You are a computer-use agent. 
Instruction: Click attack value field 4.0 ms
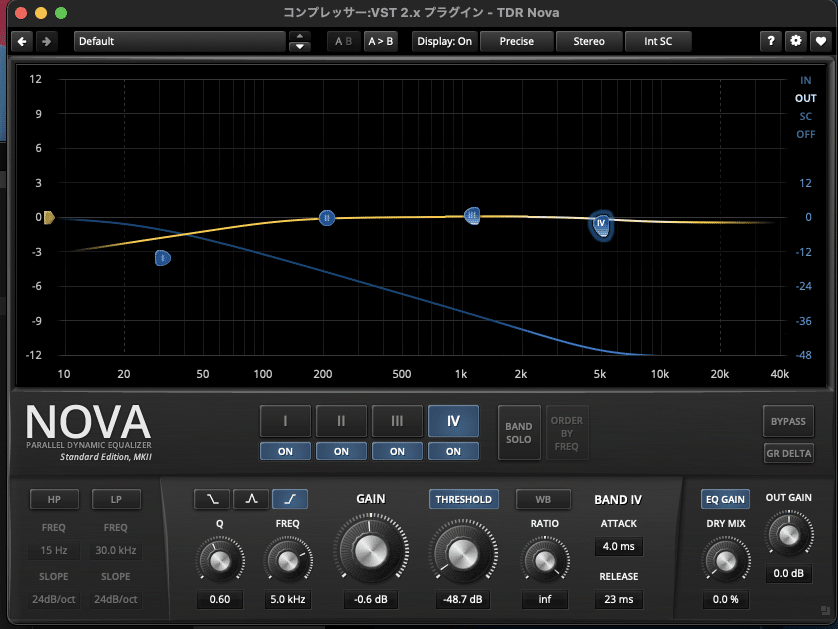[x=619, y=546]
